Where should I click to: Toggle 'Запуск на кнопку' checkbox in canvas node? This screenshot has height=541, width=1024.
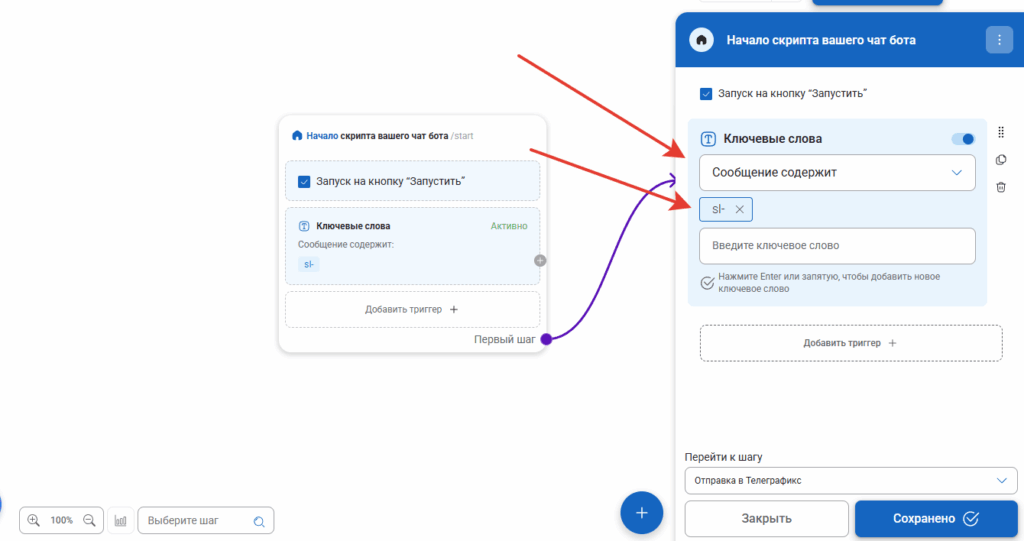click(304, 181)
